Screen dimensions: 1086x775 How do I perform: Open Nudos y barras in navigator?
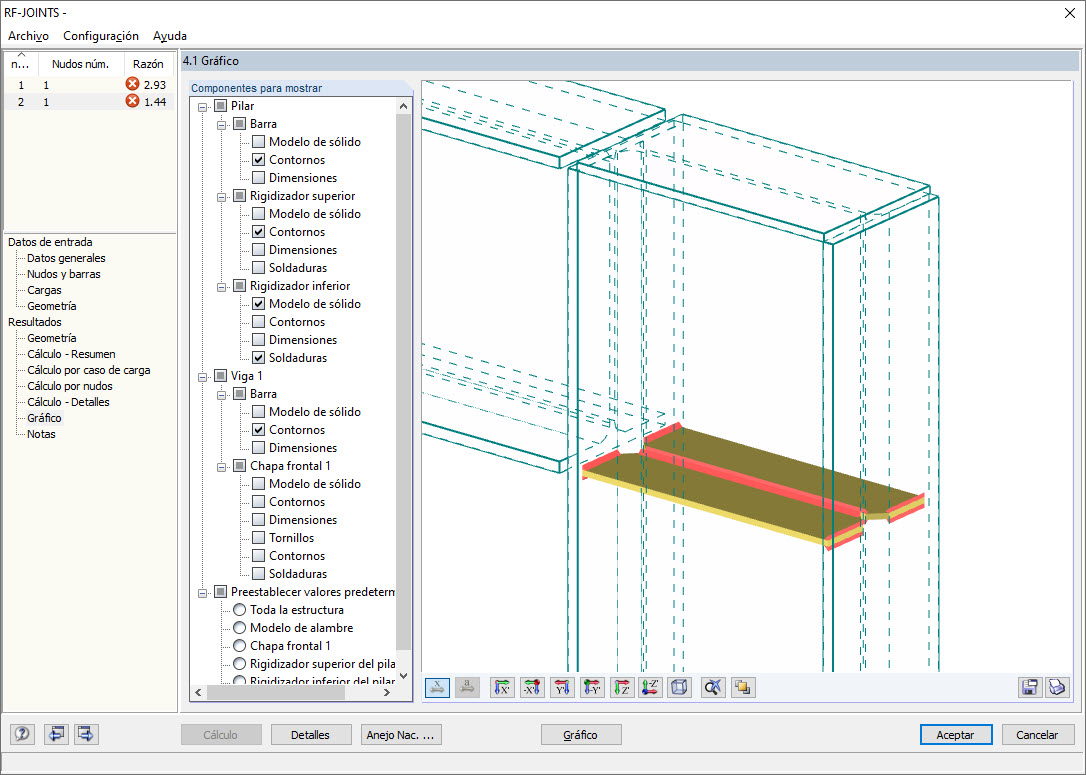click(64, 274)
